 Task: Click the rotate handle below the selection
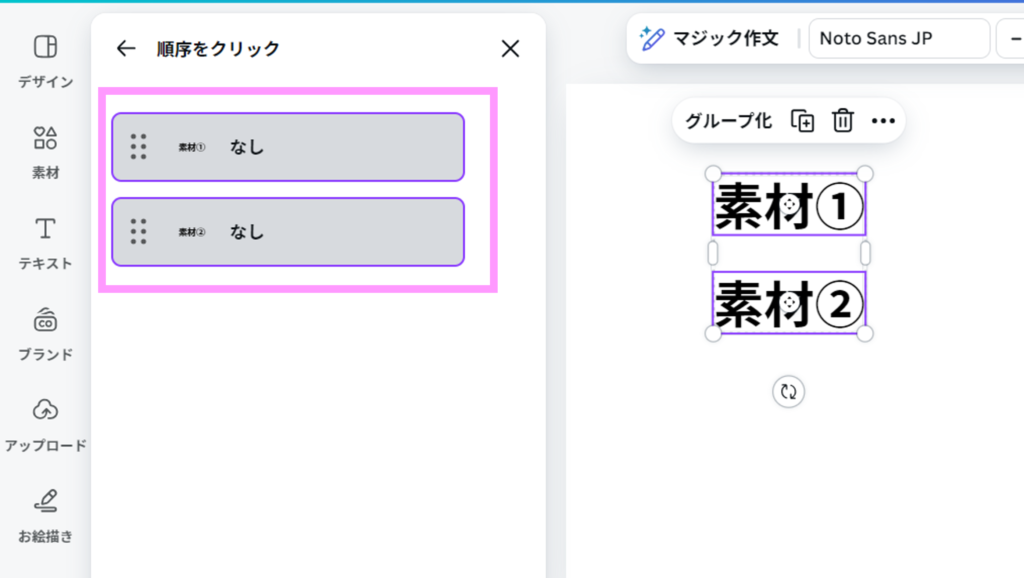[788, 391]
